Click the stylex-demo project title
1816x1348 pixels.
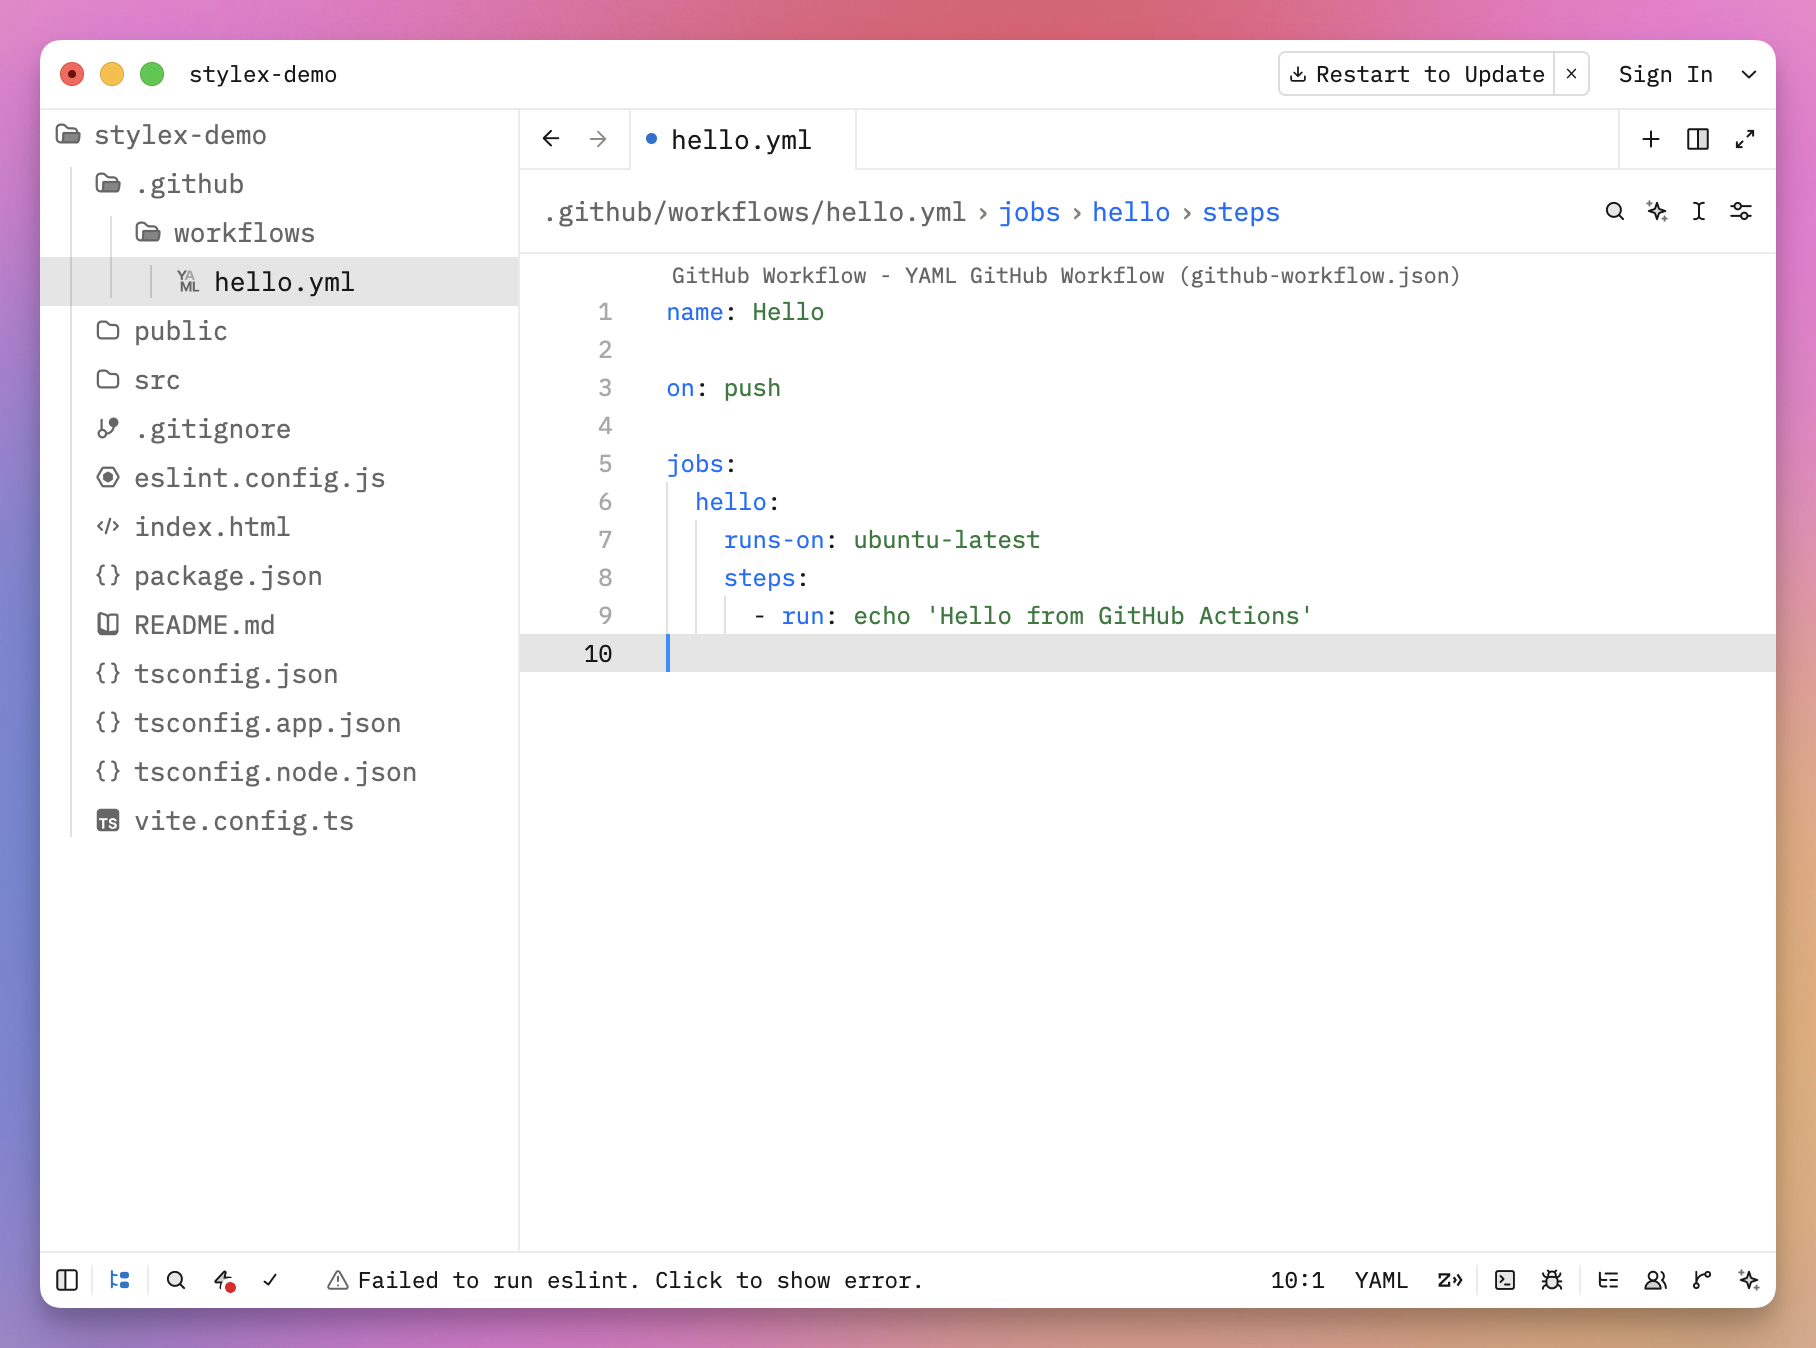(262, 74)
